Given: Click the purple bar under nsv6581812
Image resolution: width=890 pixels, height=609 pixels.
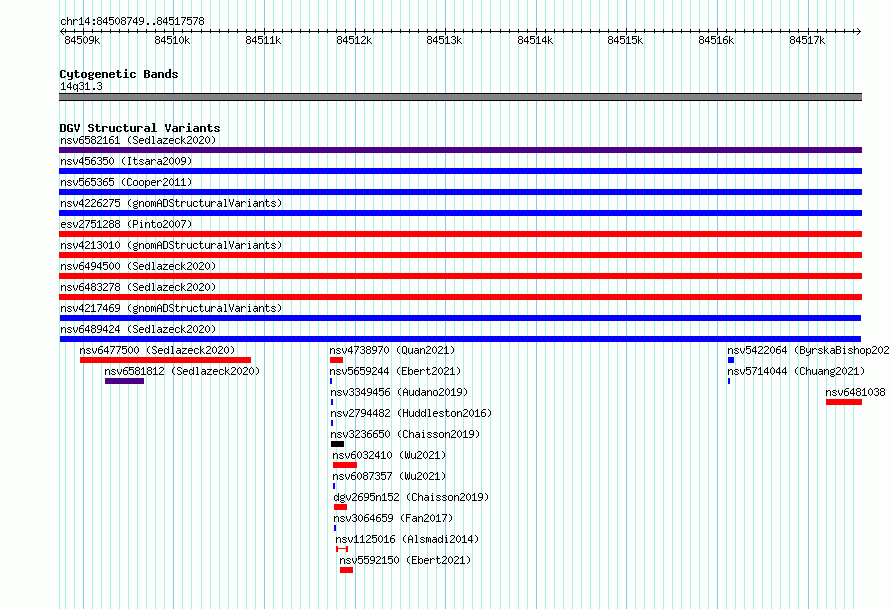Looking at the screenshot, I should (x=124, y=381).
